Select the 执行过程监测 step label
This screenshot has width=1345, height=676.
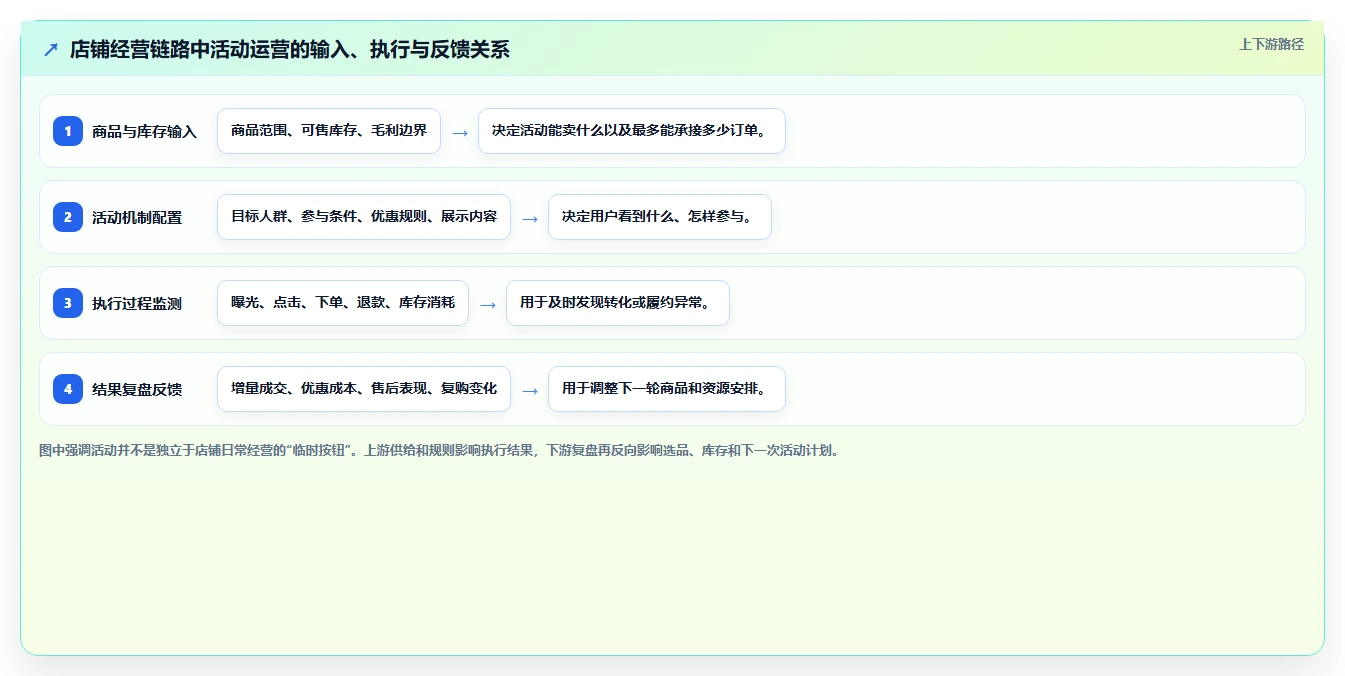[x=137, y=303]
